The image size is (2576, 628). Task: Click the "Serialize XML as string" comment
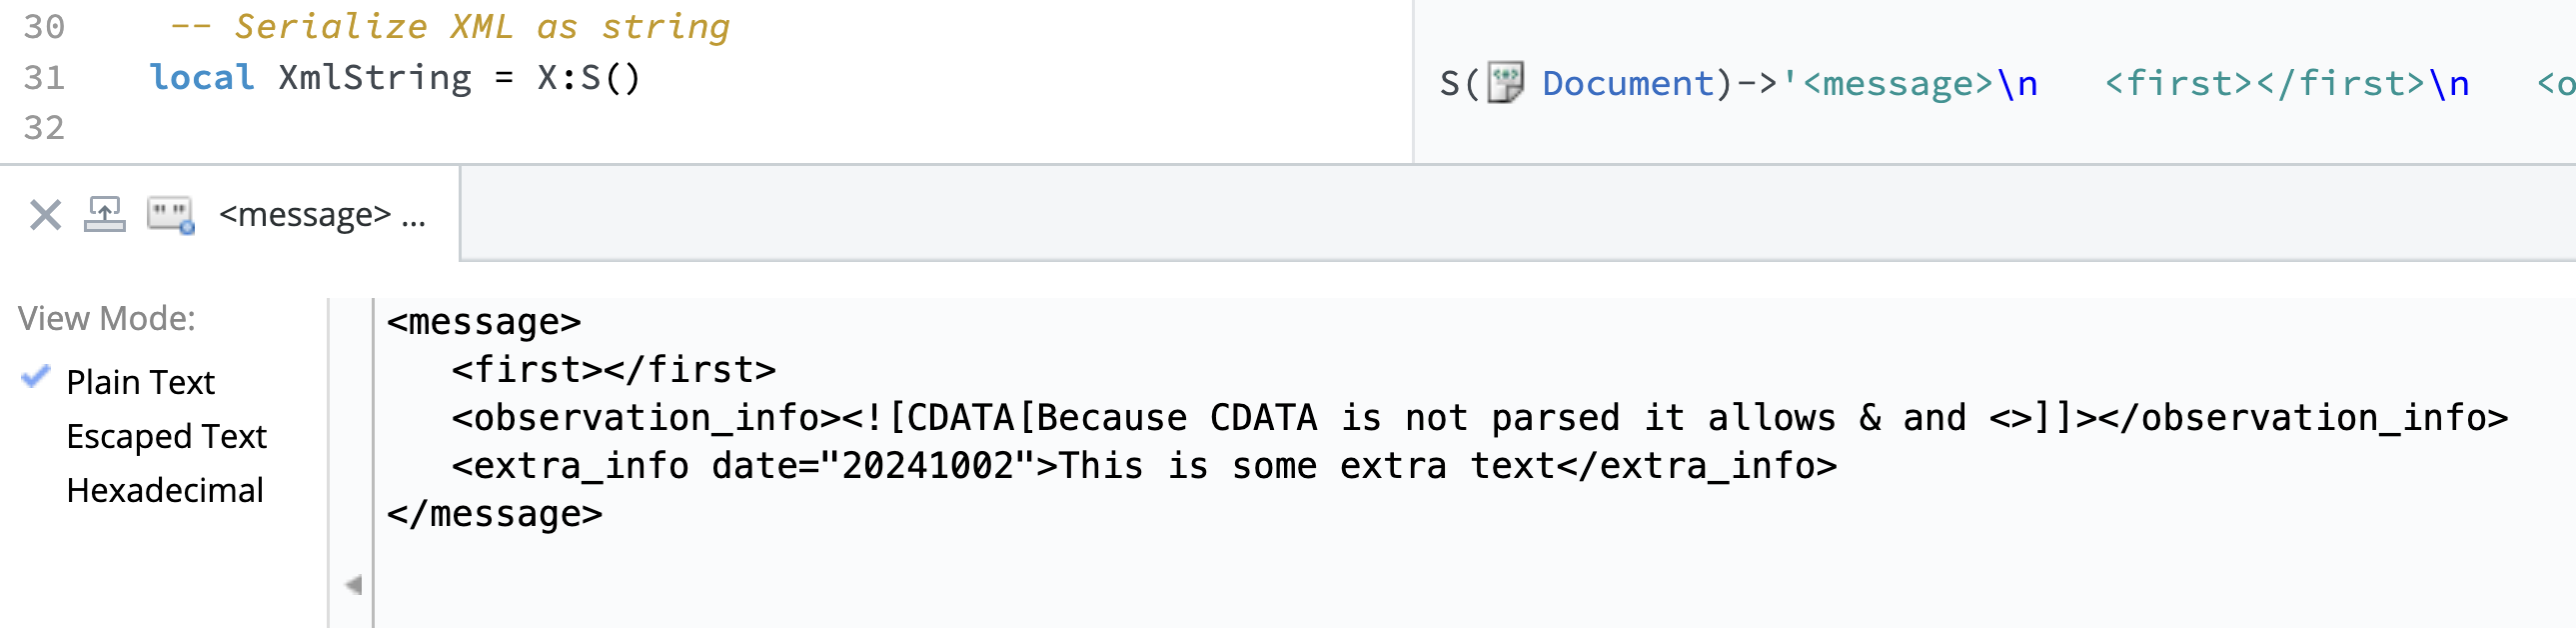point(482,27)
